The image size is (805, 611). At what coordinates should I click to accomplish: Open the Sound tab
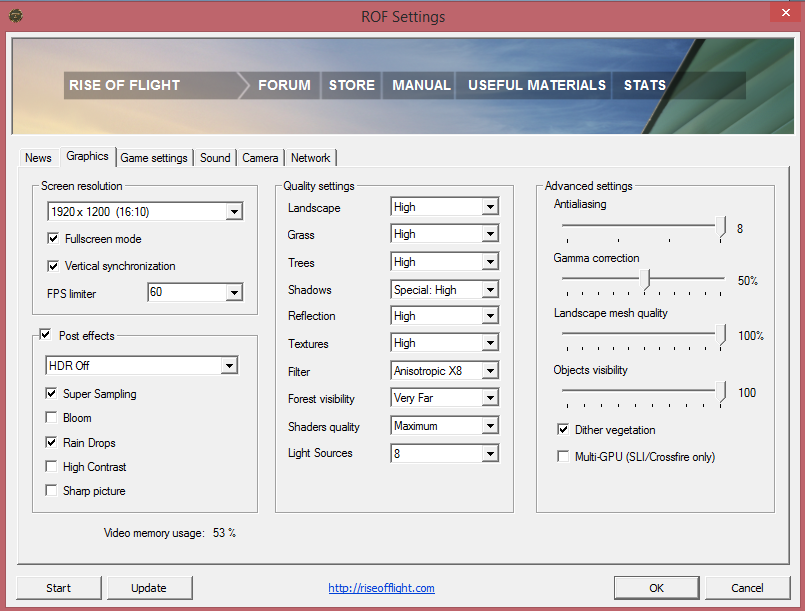point(215,158)
